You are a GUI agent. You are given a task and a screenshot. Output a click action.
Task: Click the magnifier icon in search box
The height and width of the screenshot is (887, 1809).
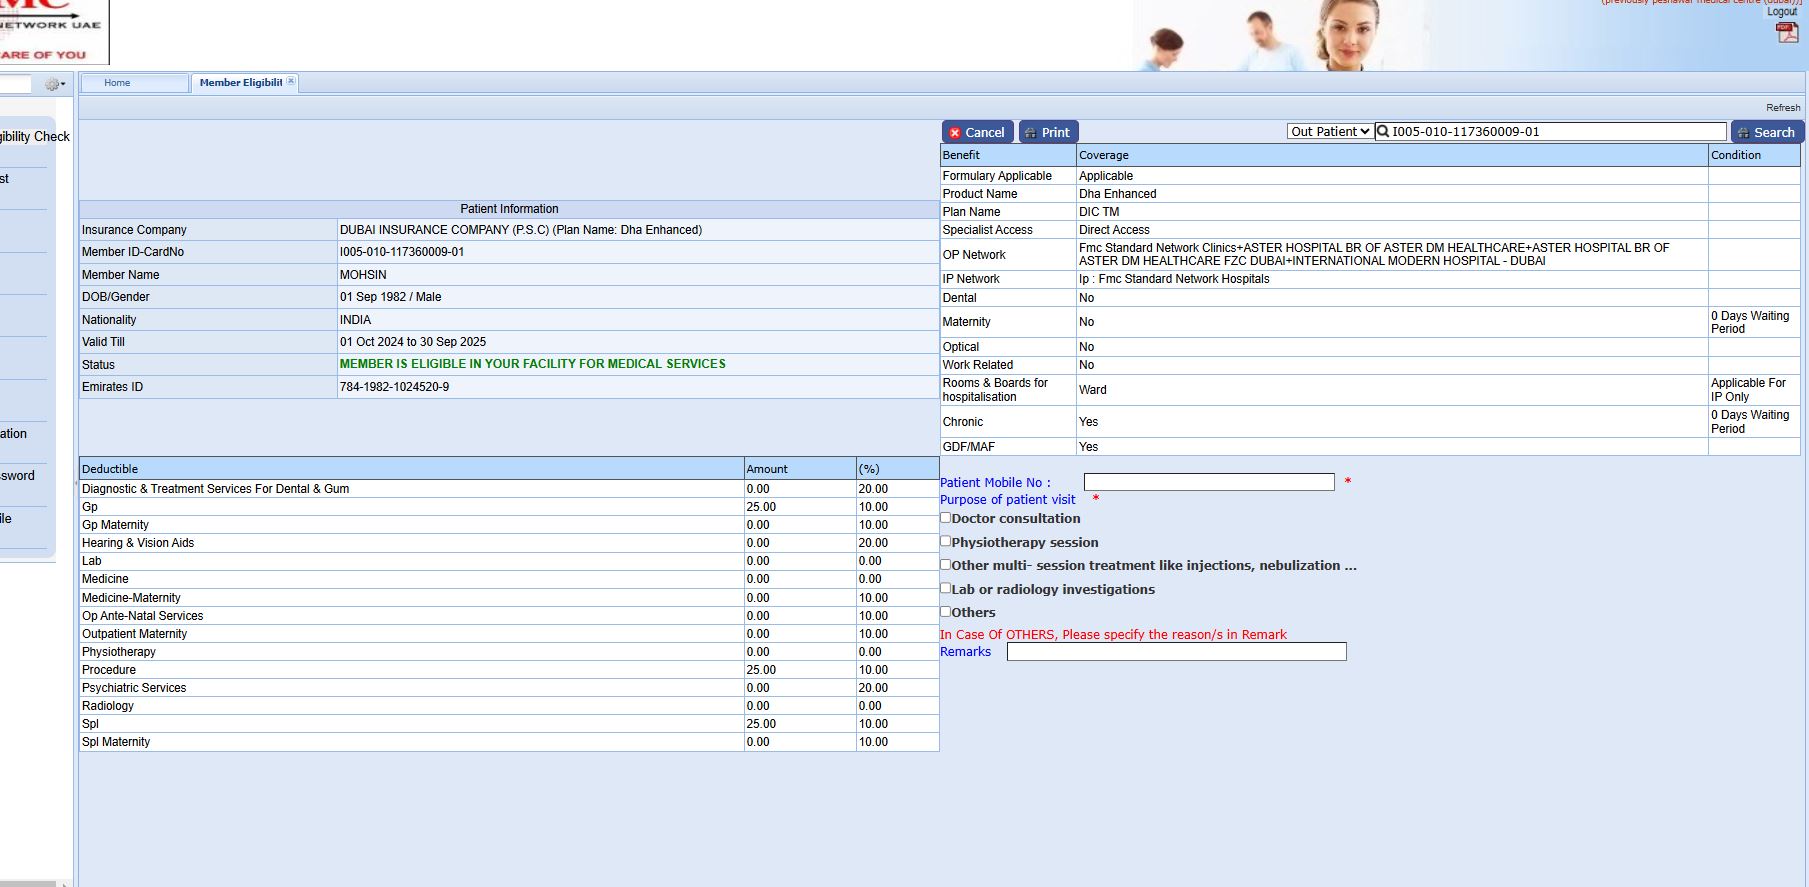click(1383, 132)
